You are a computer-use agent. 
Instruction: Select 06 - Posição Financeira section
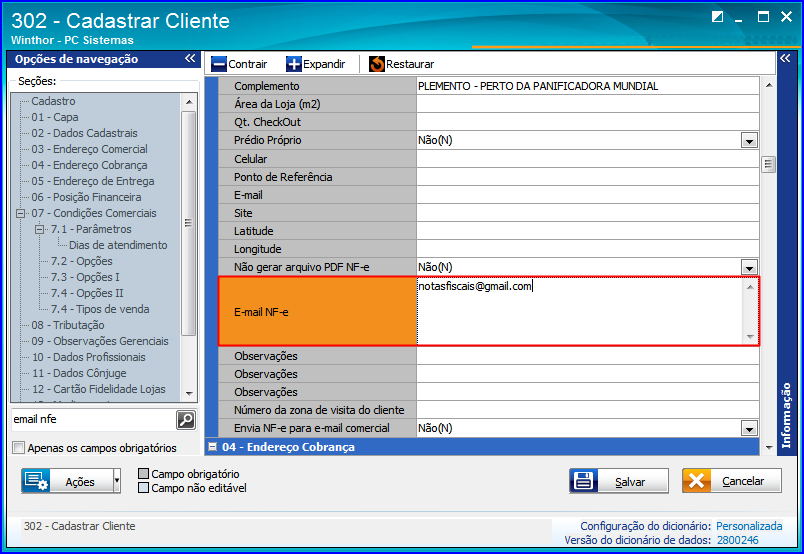pos(86,197)
